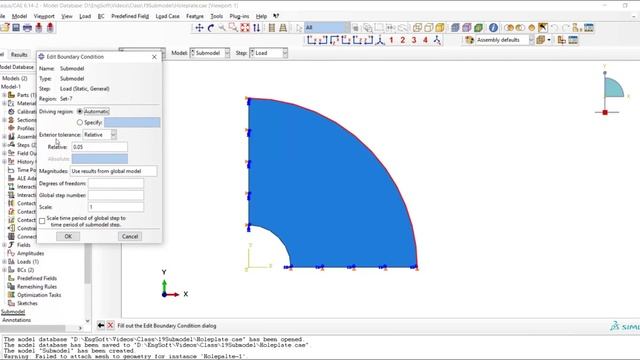Select the Rotate view tool

pos(211,28)
